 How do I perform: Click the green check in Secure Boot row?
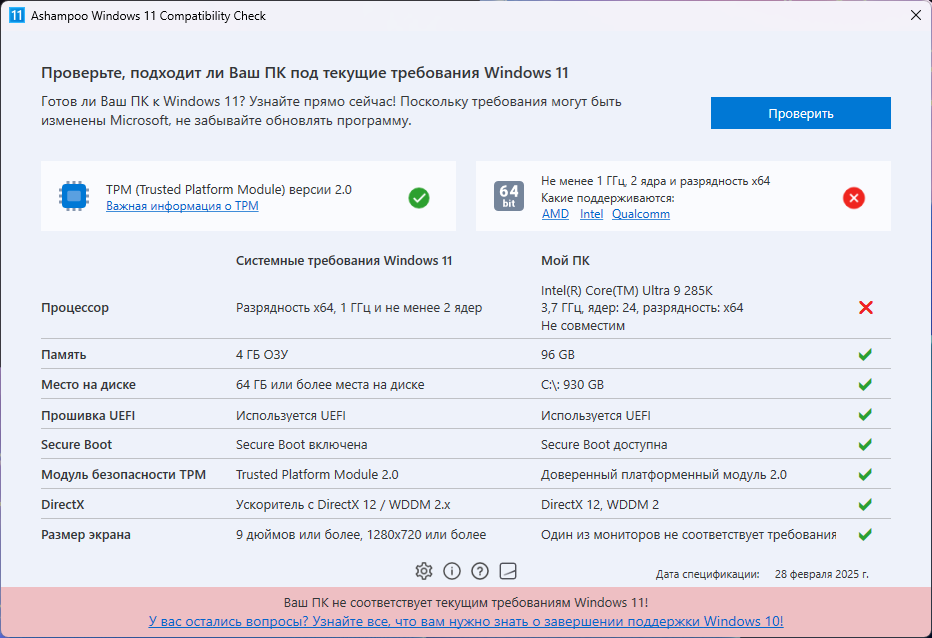(865, 444)
